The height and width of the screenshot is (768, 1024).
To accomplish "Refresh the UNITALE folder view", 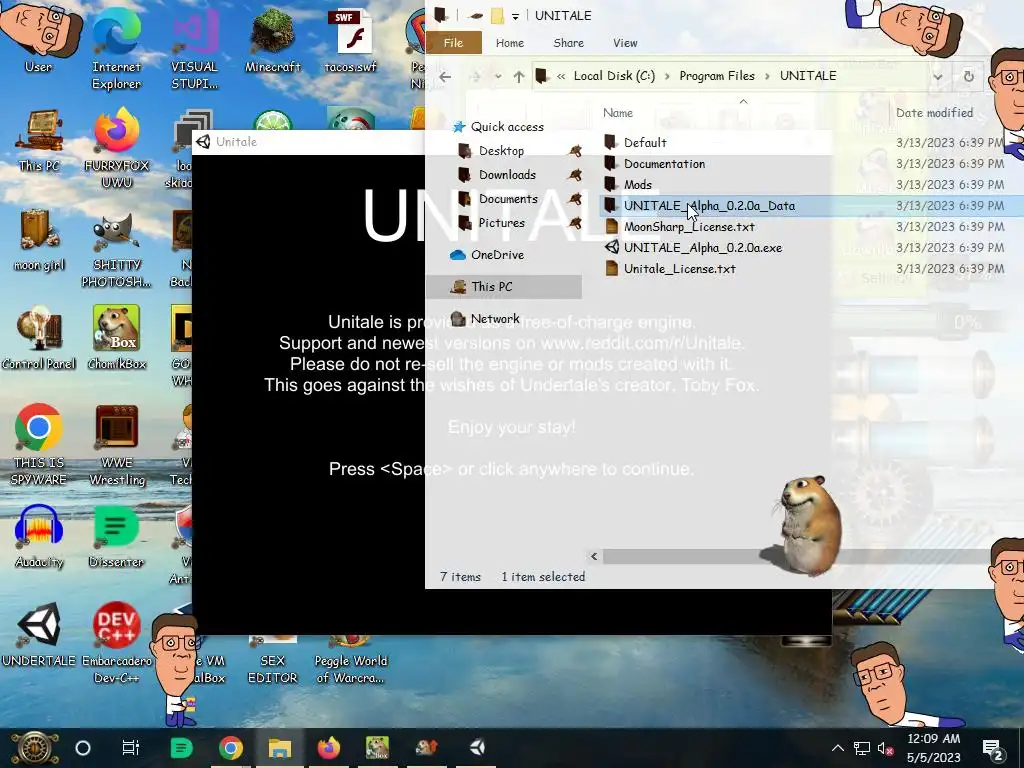I will click(968, 76).
